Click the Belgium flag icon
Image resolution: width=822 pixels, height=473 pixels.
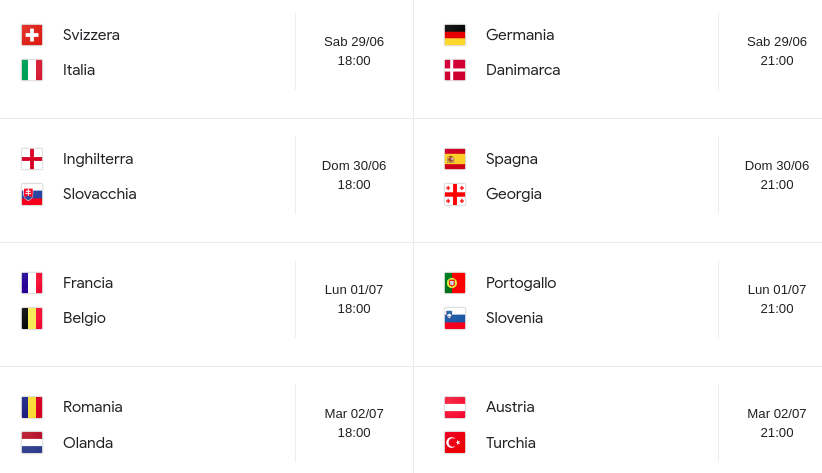click(32, 318)
